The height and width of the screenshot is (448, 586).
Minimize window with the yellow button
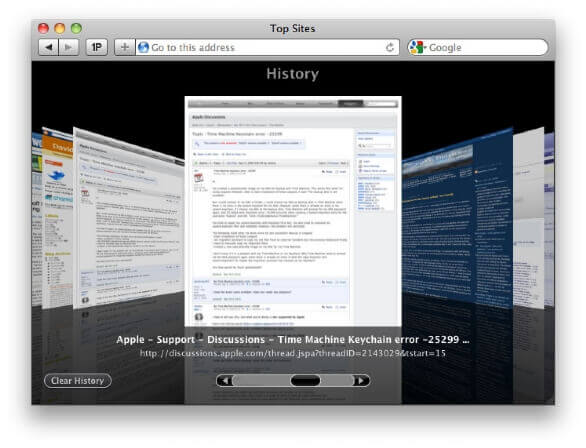coord(60,28)
